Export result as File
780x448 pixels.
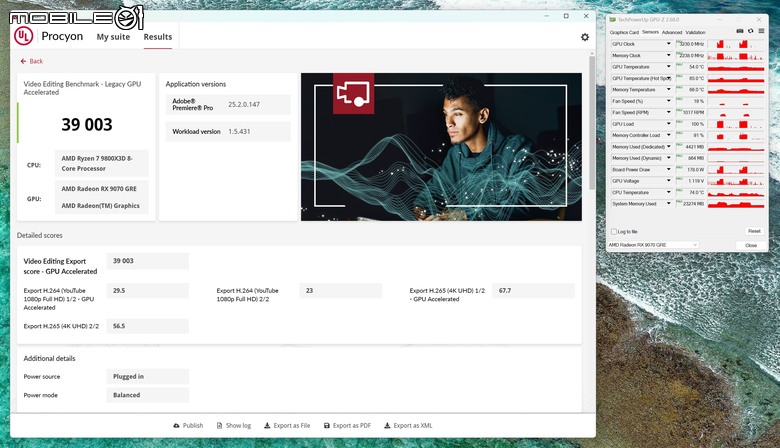click(x=287, y=426)
